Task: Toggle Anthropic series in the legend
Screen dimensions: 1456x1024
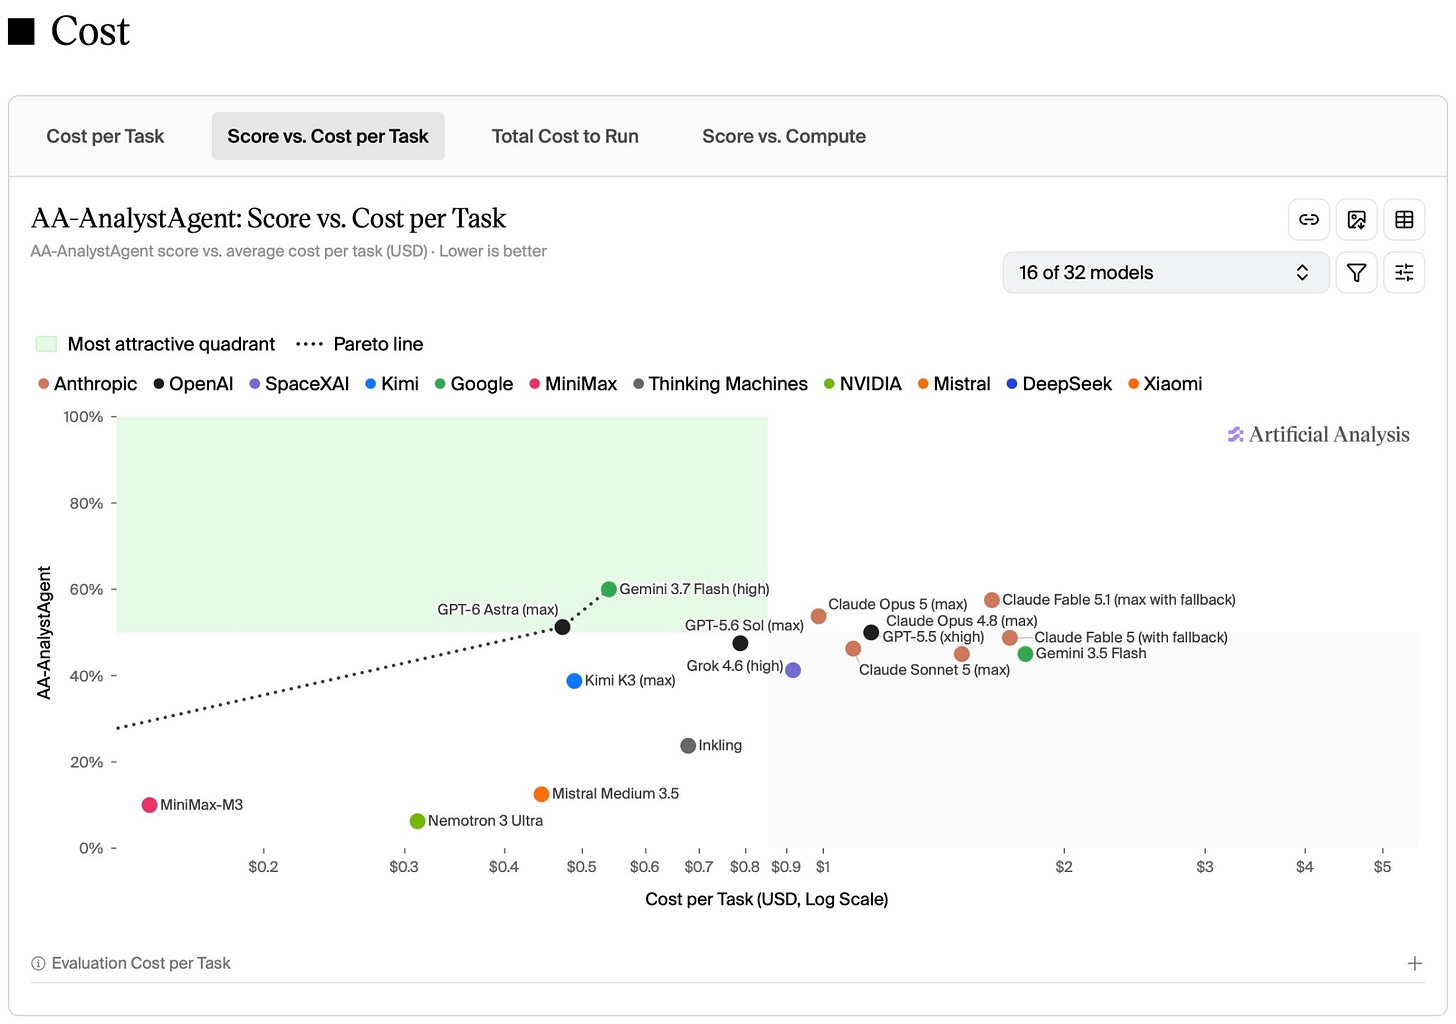Action: click(x=88, y=384)
